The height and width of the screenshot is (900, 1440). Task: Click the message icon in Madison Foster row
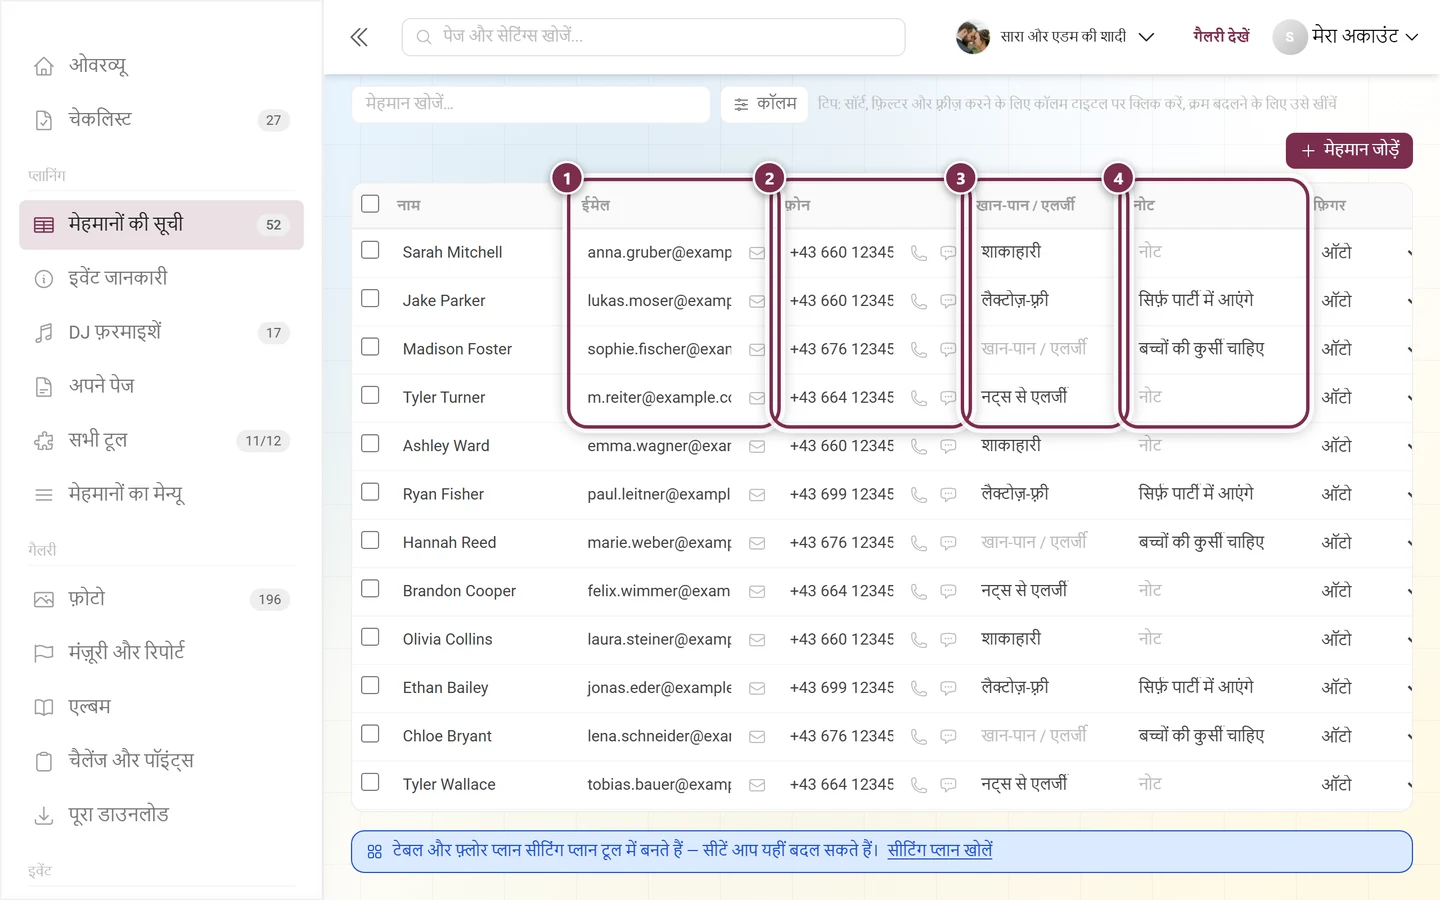point(948,350)
